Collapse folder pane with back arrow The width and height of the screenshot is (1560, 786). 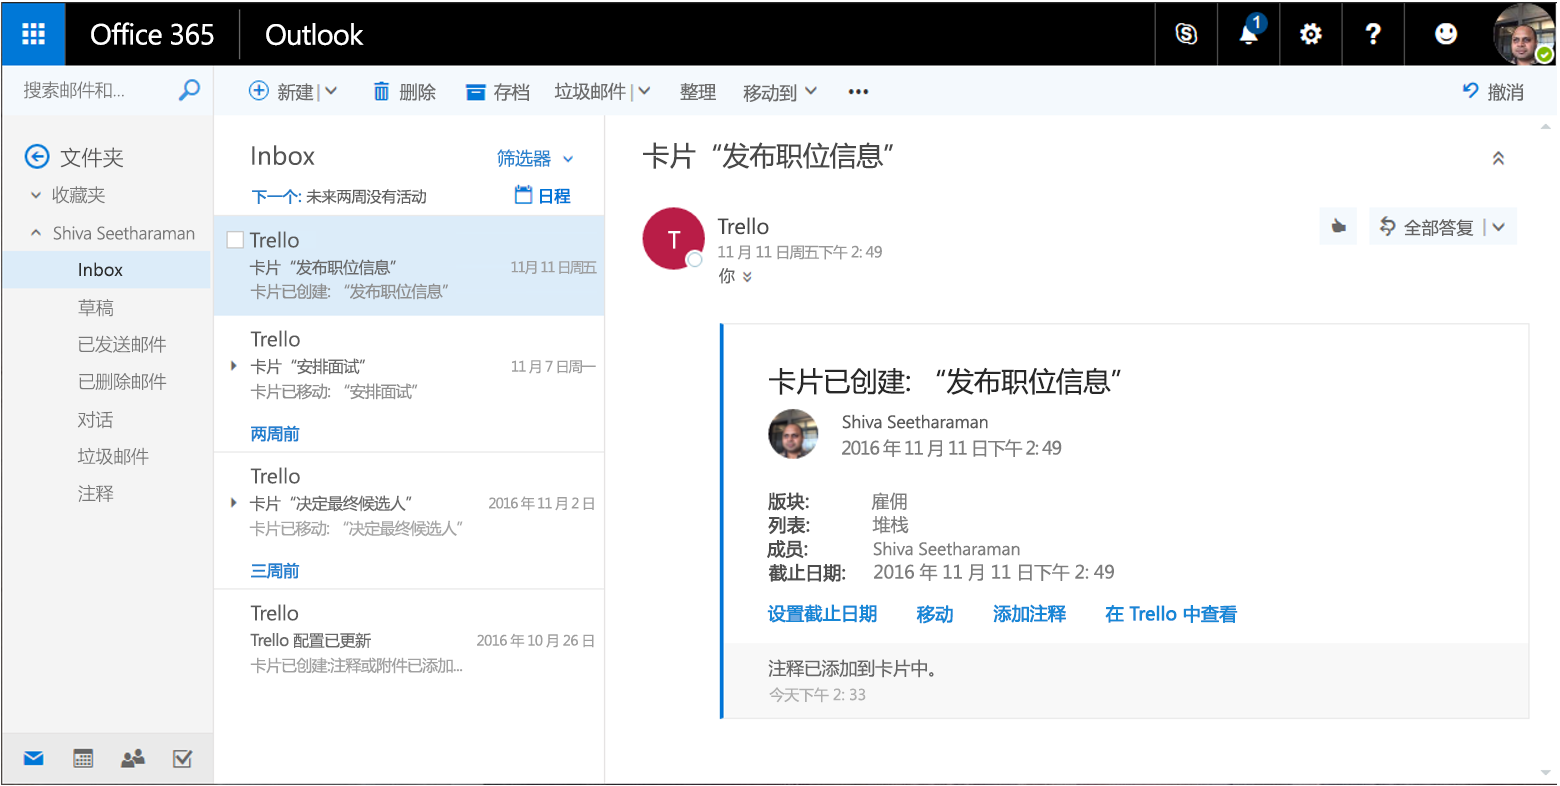(x=37, y=157)
